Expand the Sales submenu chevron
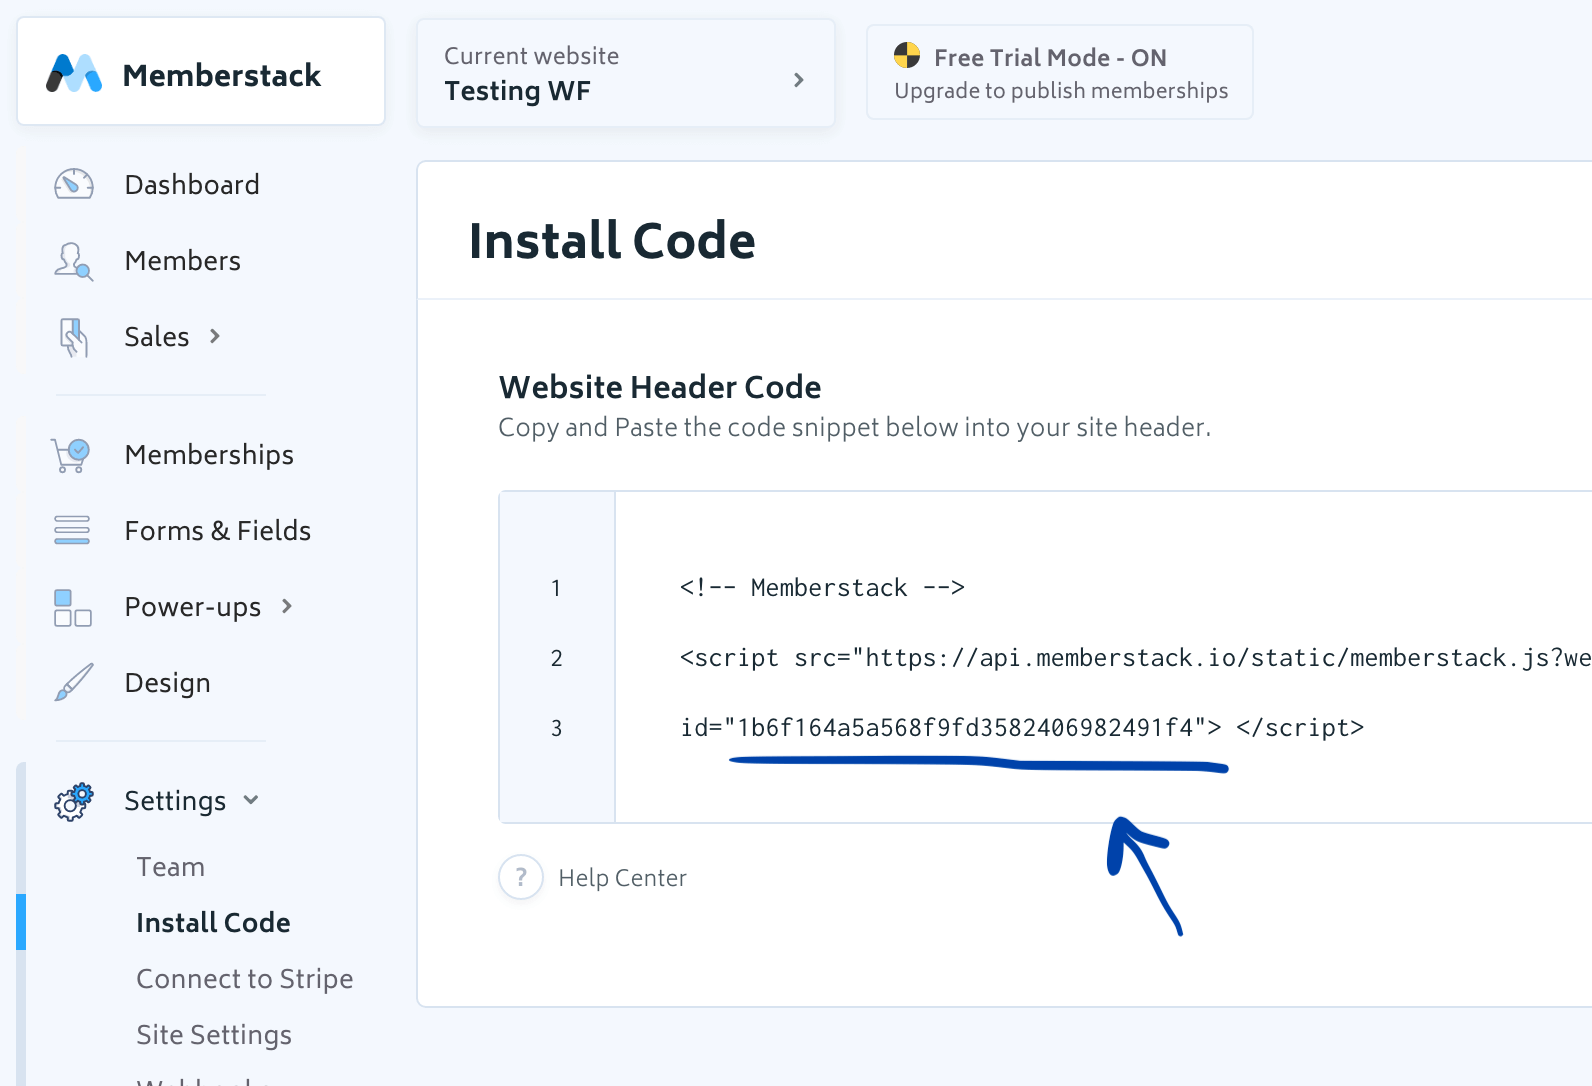 pos(215,336)
